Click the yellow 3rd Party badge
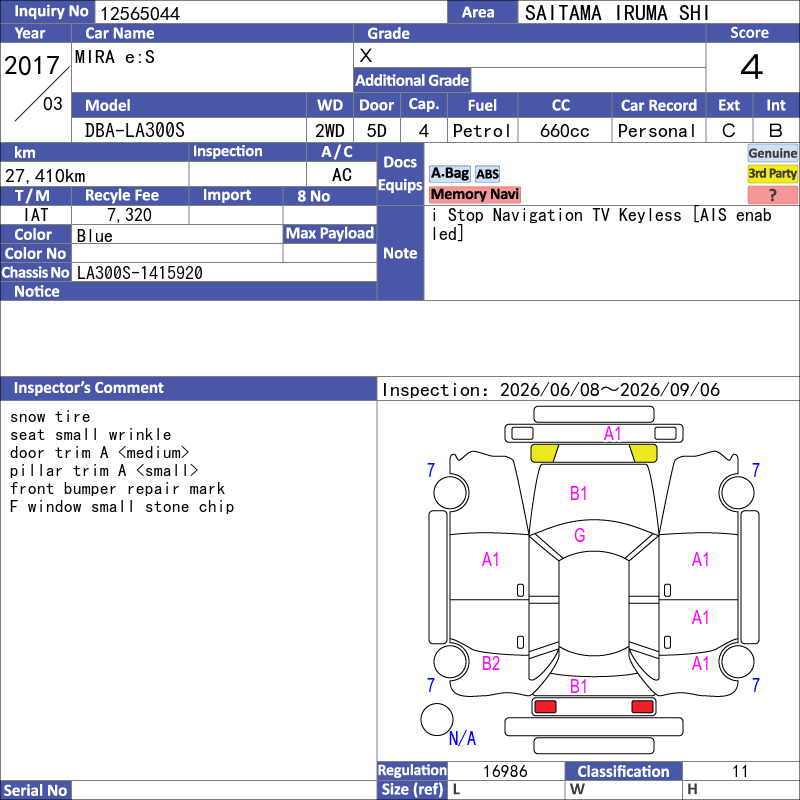800x800 pixels. pyautogui.click(x=772, y=173)
